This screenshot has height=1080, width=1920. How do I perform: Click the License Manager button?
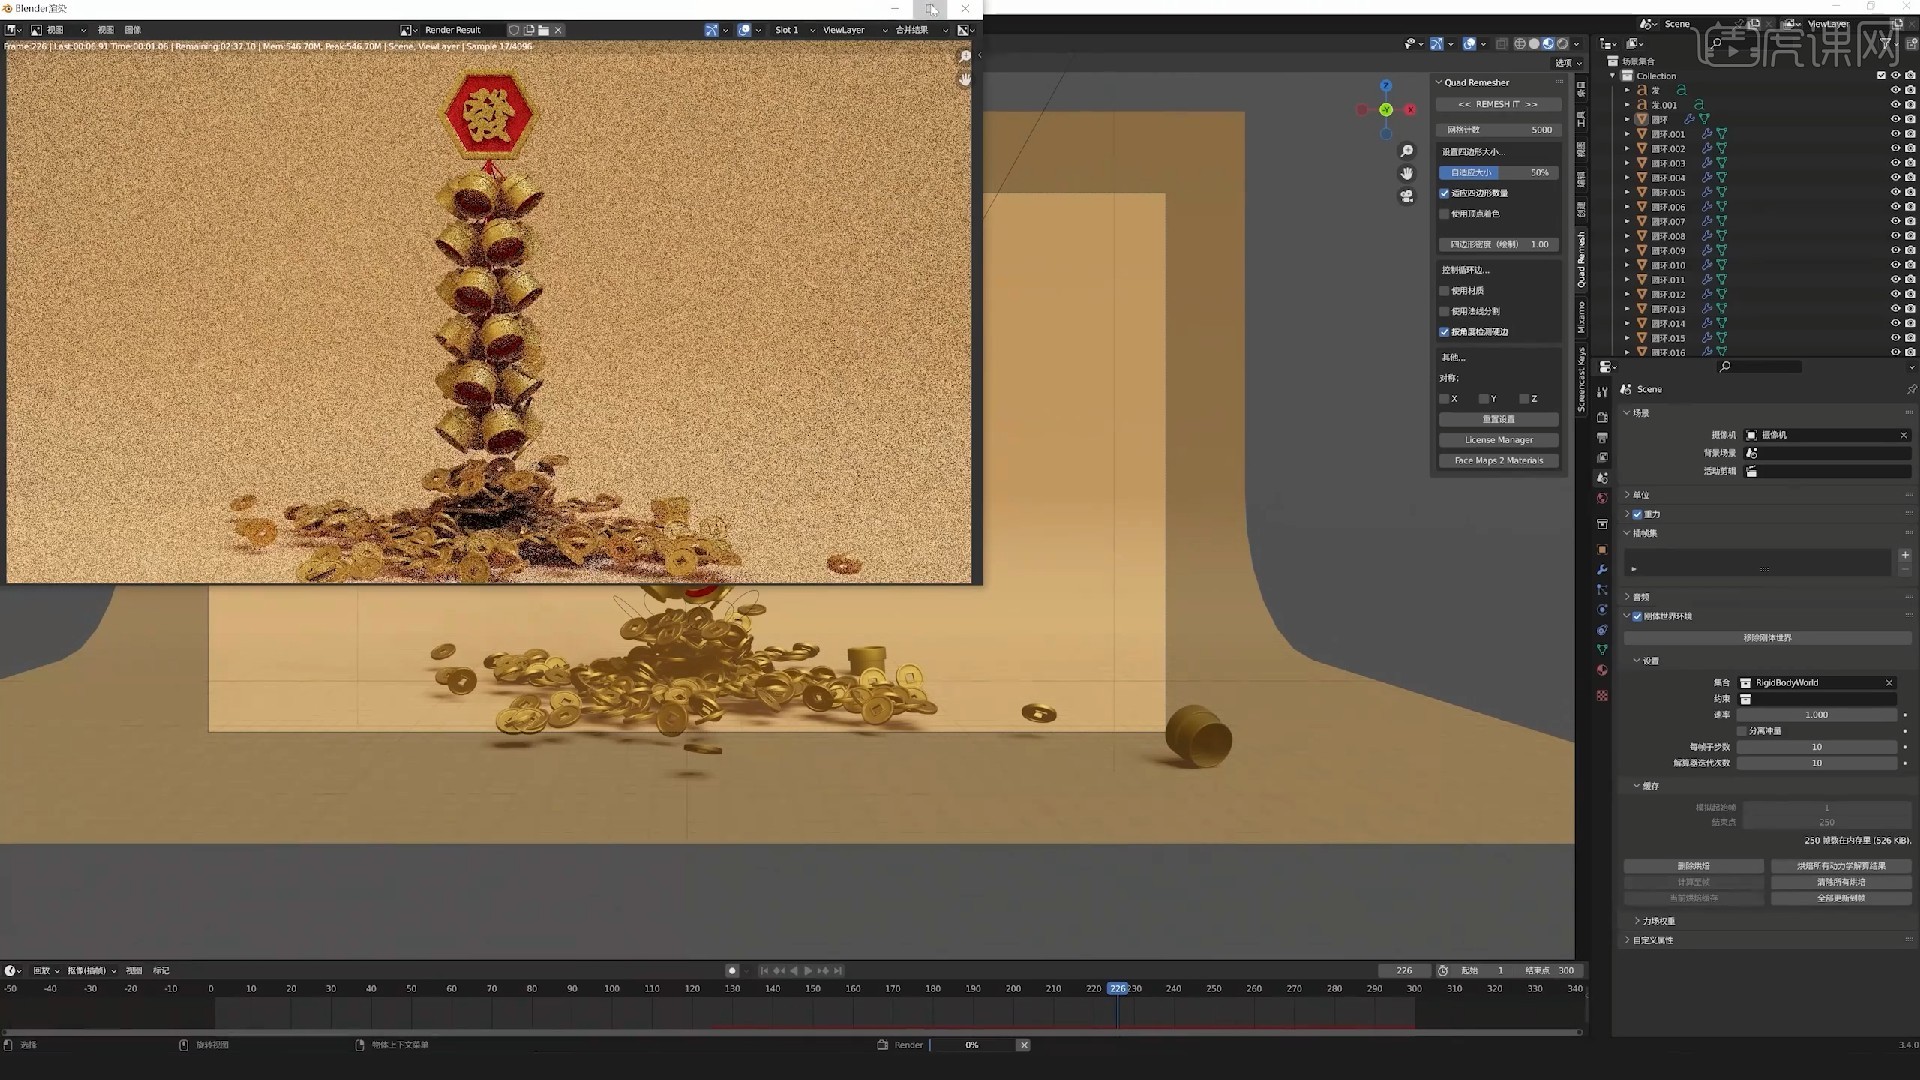[1498, 440]
